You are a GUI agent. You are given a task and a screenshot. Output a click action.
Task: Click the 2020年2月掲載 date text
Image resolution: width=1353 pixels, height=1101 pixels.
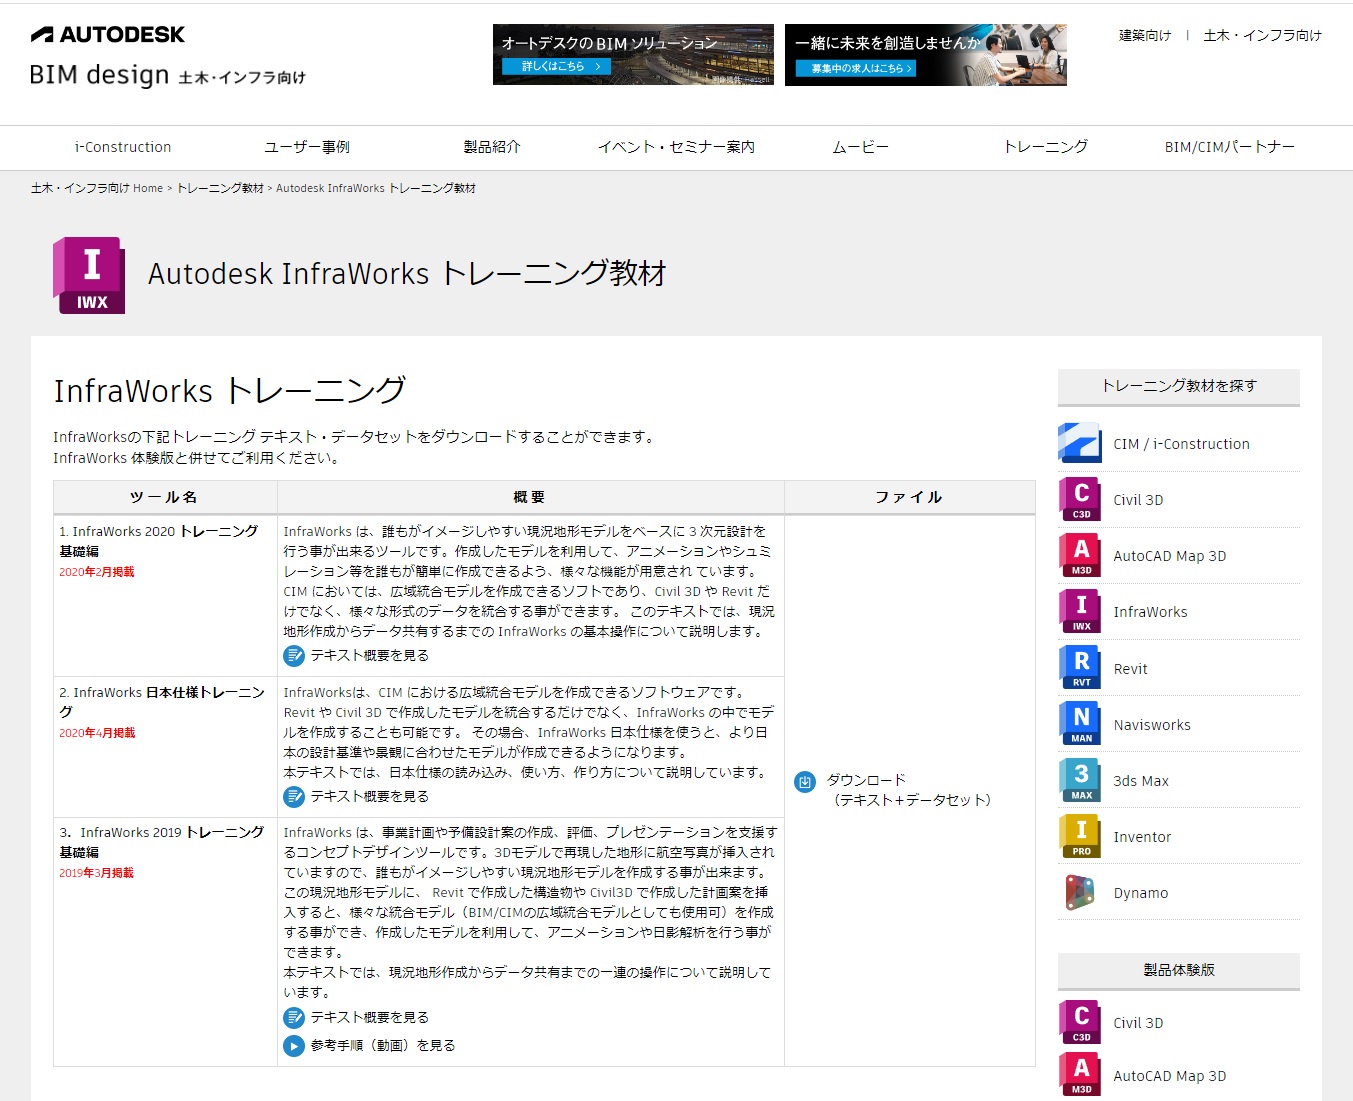click(x=96, y=572)
